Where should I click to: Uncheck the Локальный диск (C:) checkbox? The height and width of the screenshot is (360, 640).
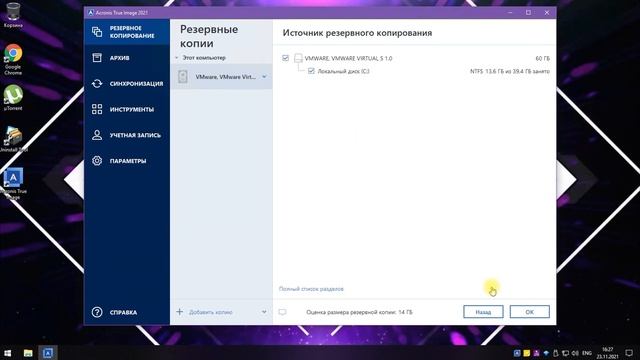[x=311, y=71]
